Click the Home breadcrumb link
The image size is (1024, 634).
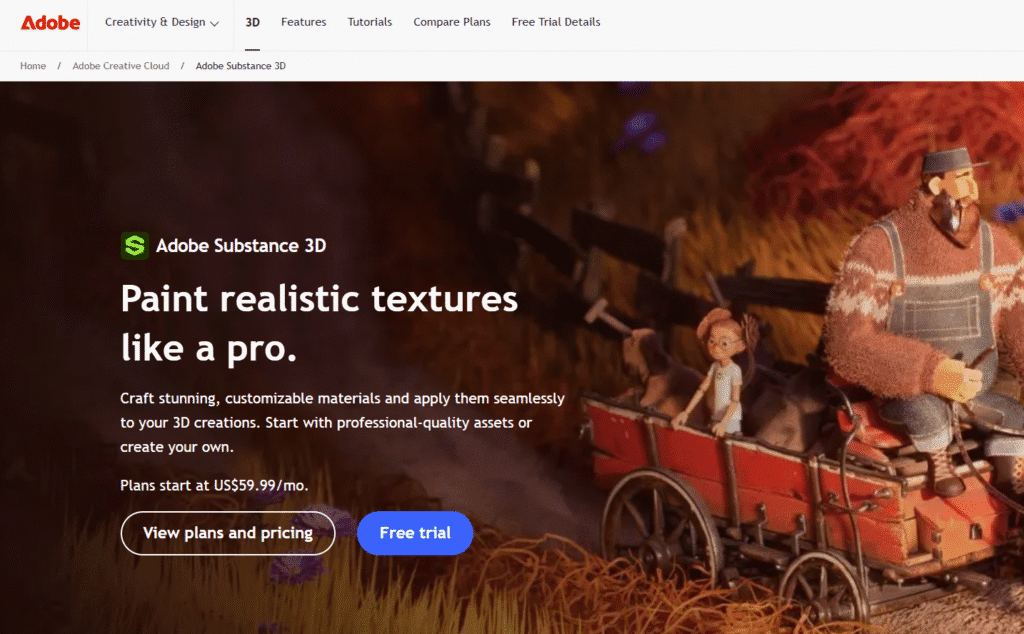[x=32, y=65]
